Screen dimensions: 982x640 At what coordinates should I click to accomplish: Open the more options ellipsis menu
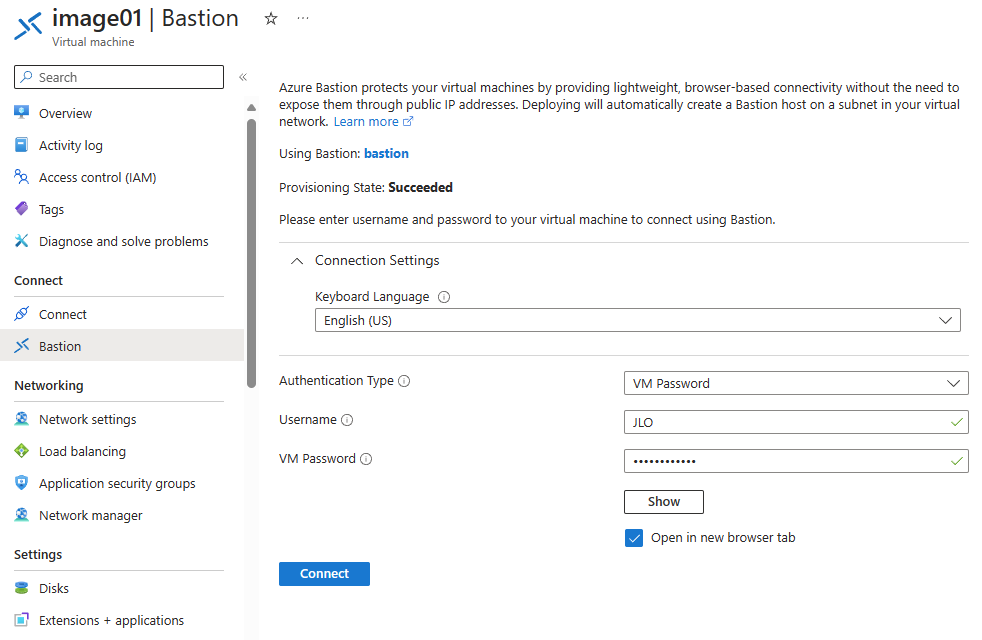point(303,18)
